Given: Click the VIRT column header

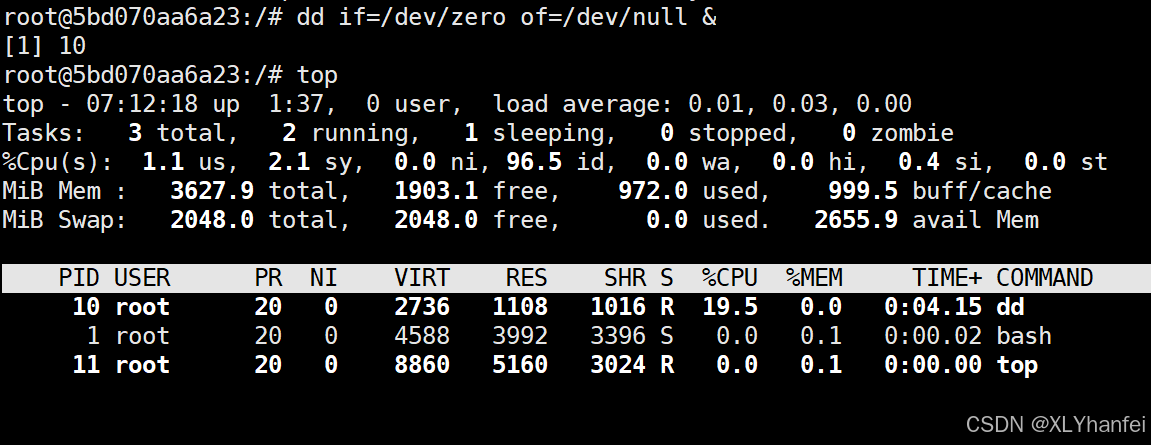Looking at the screenshot, I should click(422, 278).
